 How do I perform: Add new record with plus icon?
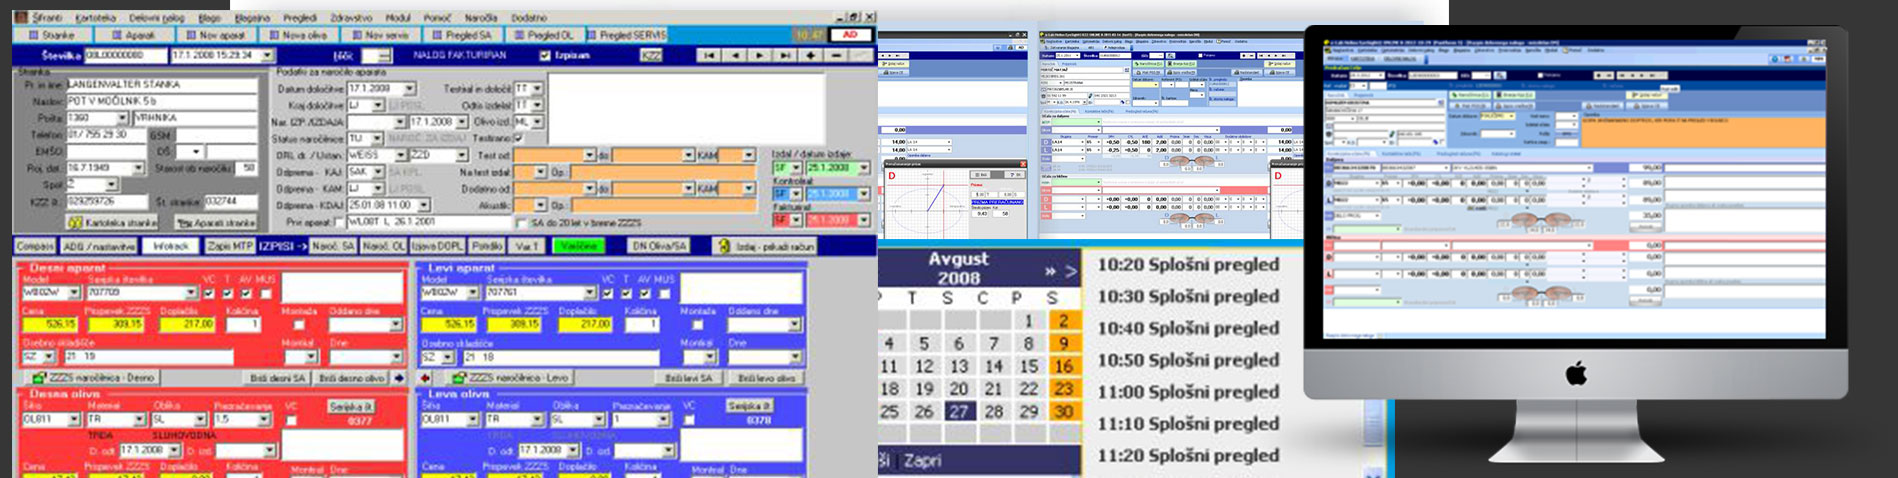click(811, 56)
